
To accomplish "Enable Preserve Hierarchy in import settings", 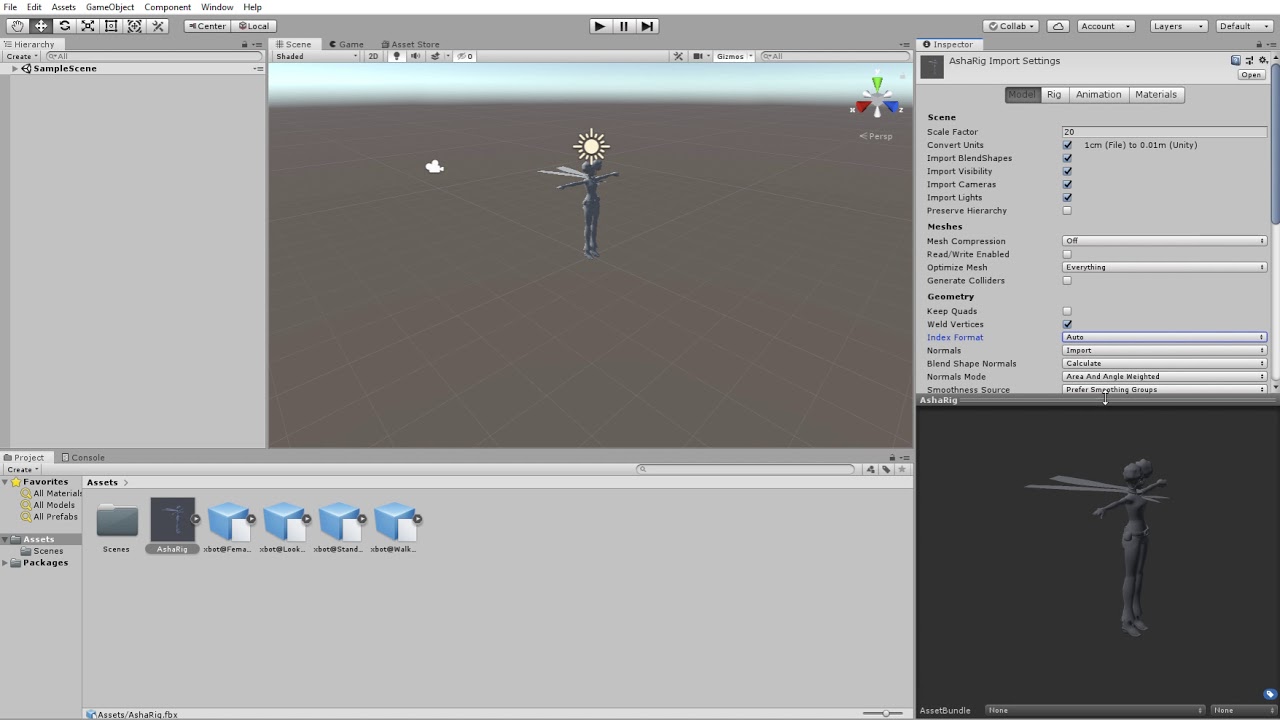I will click(1067, 211).
